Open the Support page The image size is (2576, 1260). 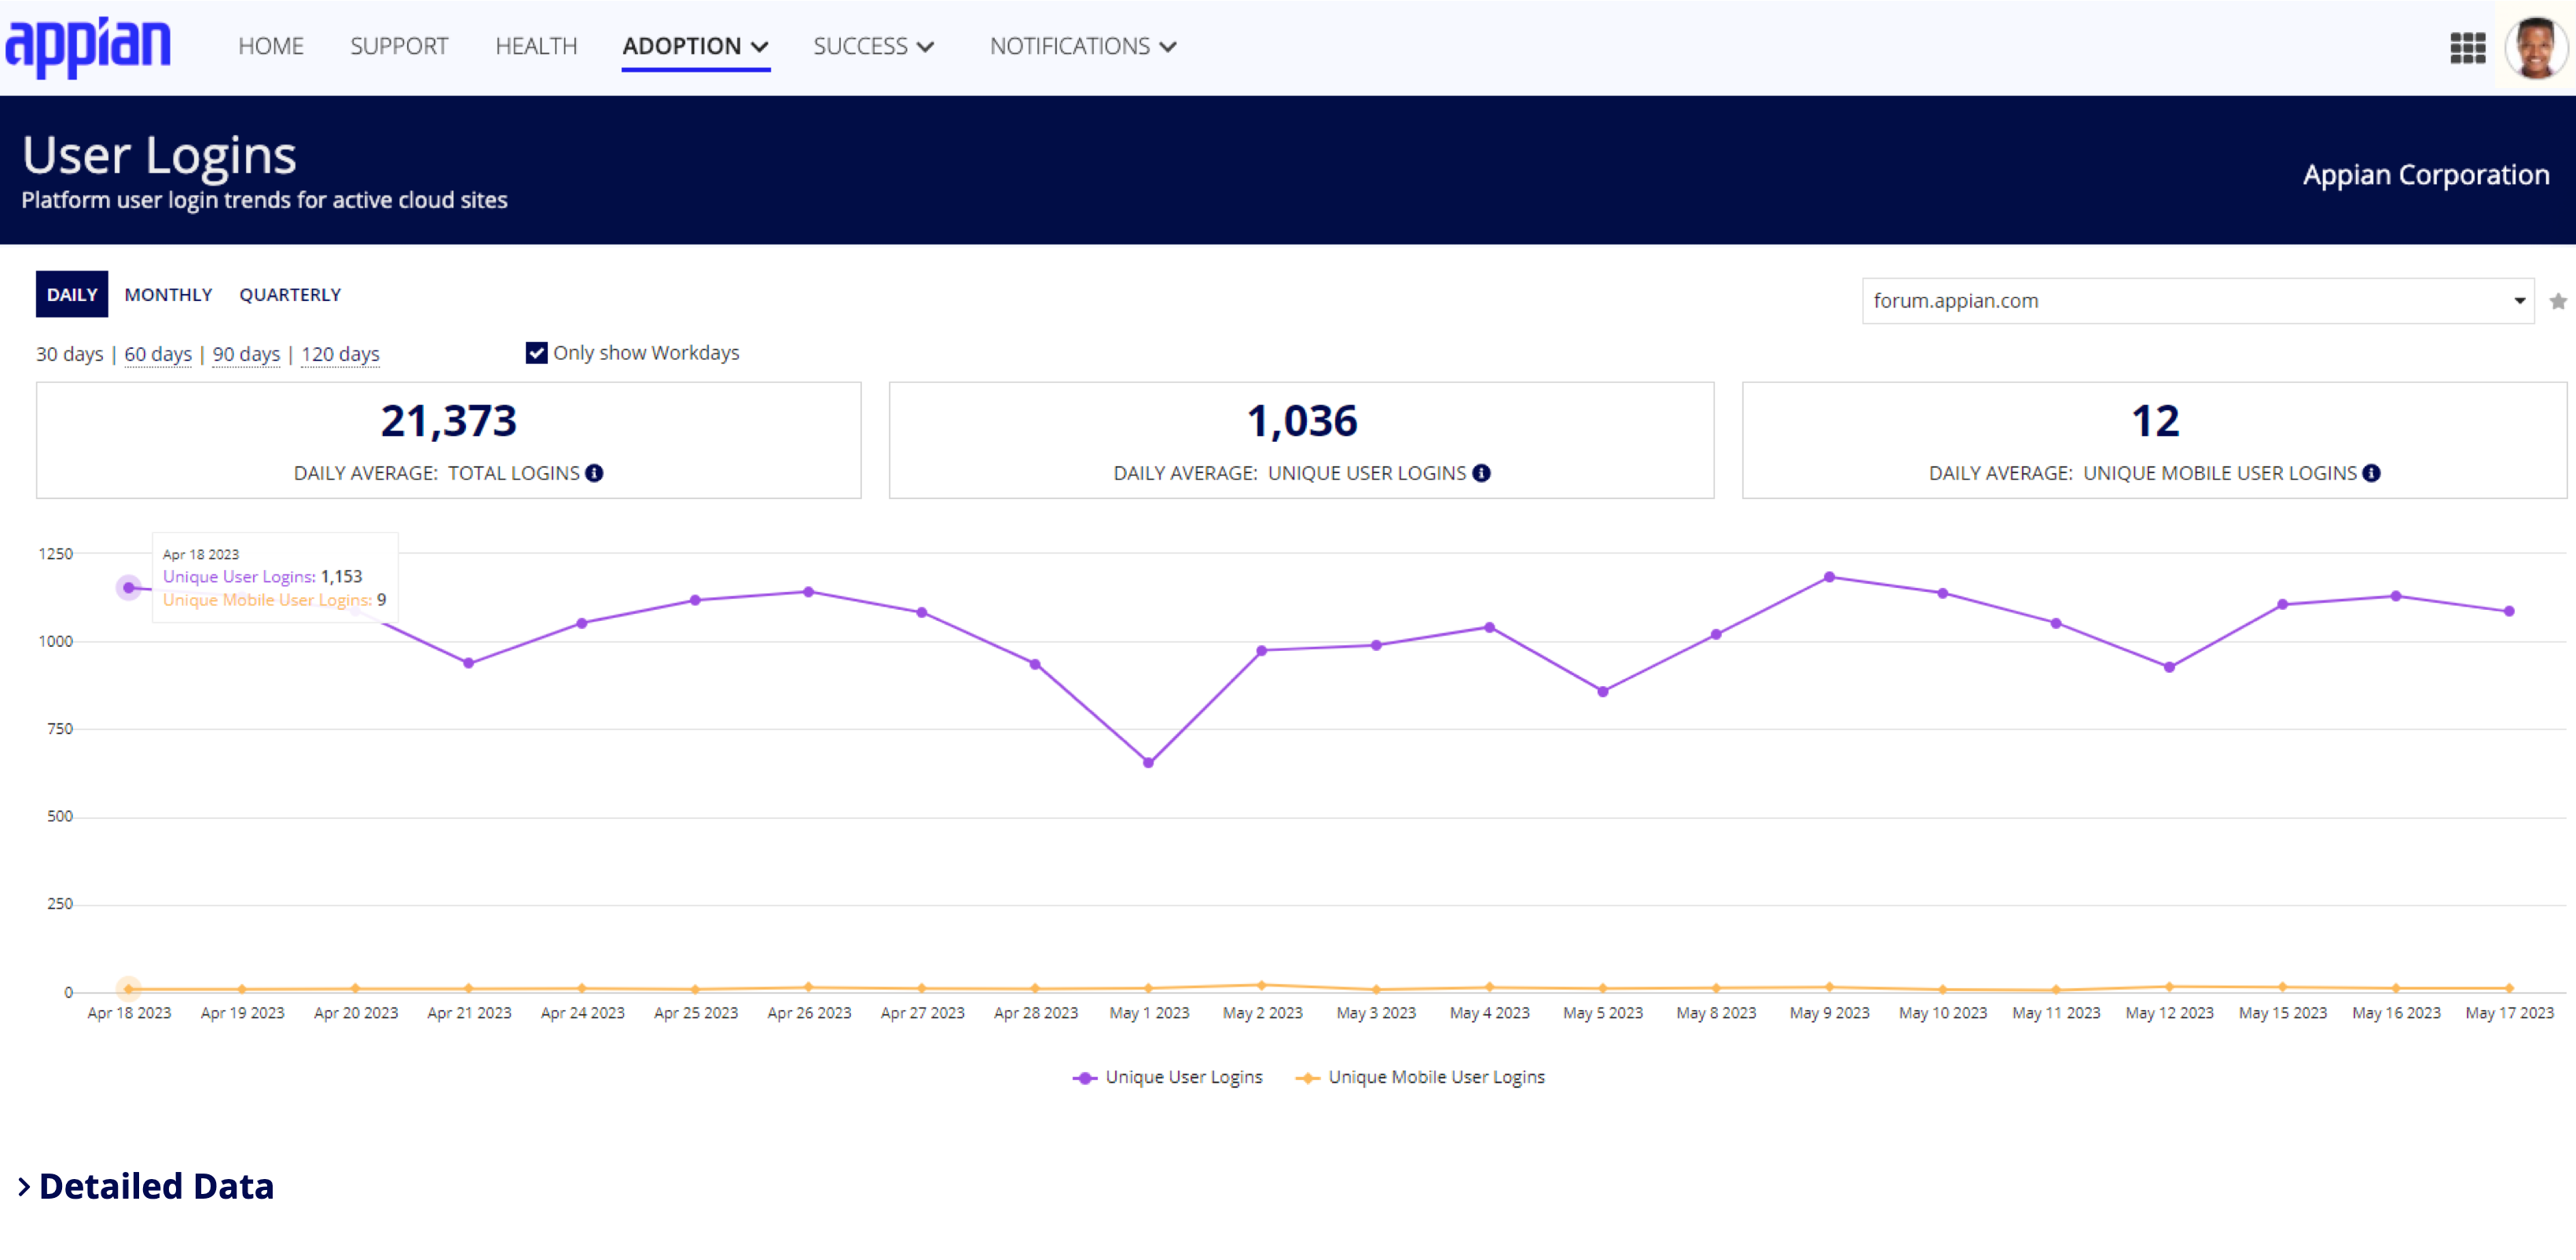399,46
